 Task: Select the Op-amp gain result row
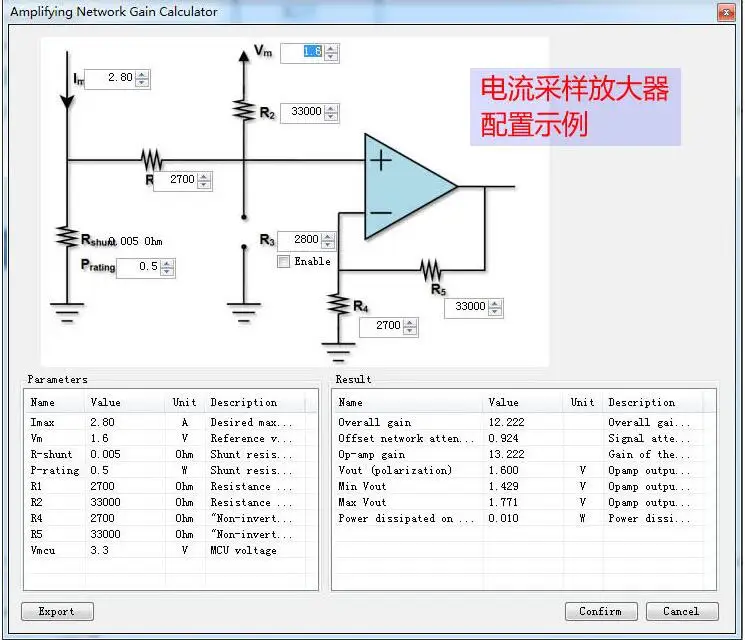point(524,455)
